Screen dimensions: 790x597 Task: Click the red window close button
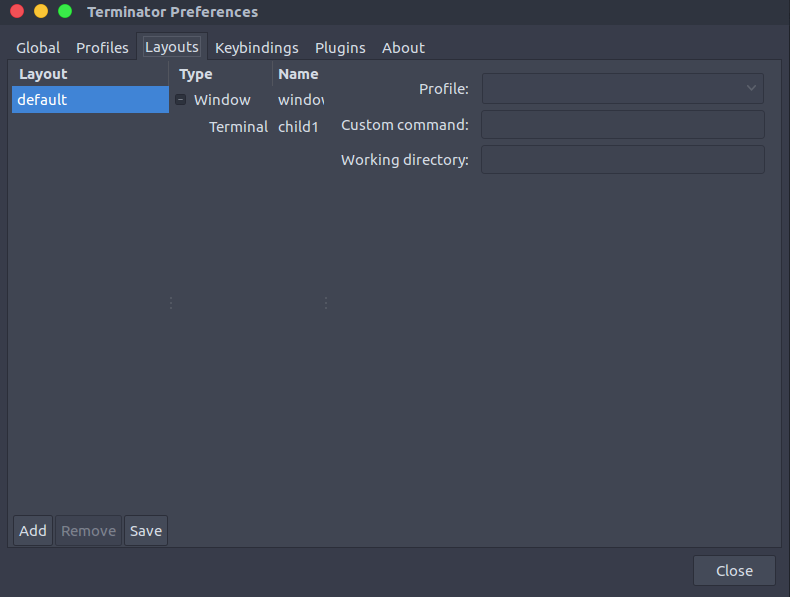17,11
